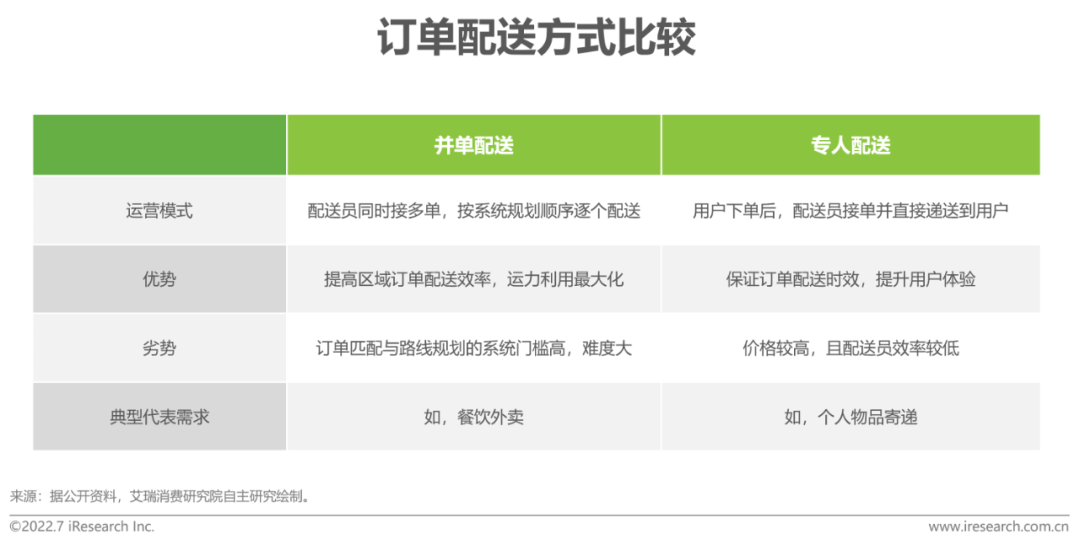
Task: Click the 来源 source note text
Action: (161, 495)
